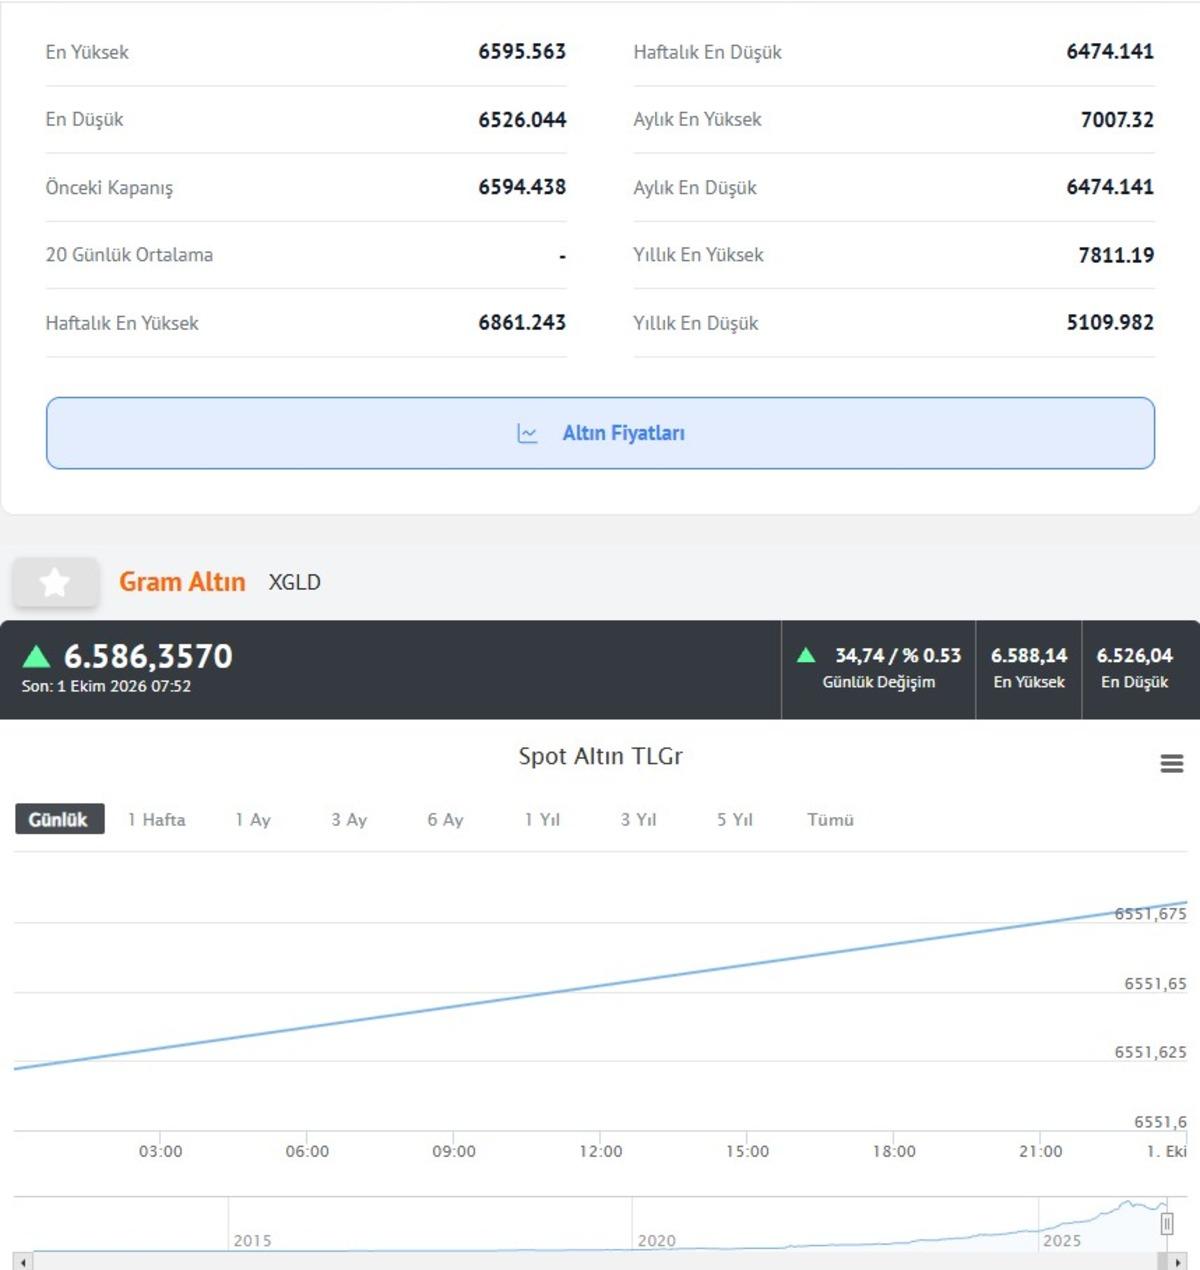1200x1270 pixels.
Task: Click the Günlük Değişim value 34,74 / % 0.53
Action: pyautogui.click(x=898, y=655)
